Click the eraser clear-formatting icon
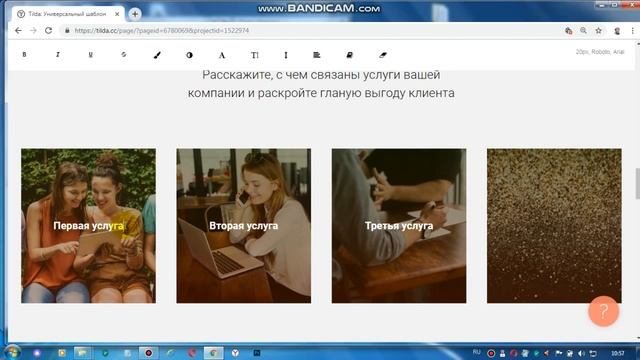Viewport: 640px width, 360px height. click(382, 55)
